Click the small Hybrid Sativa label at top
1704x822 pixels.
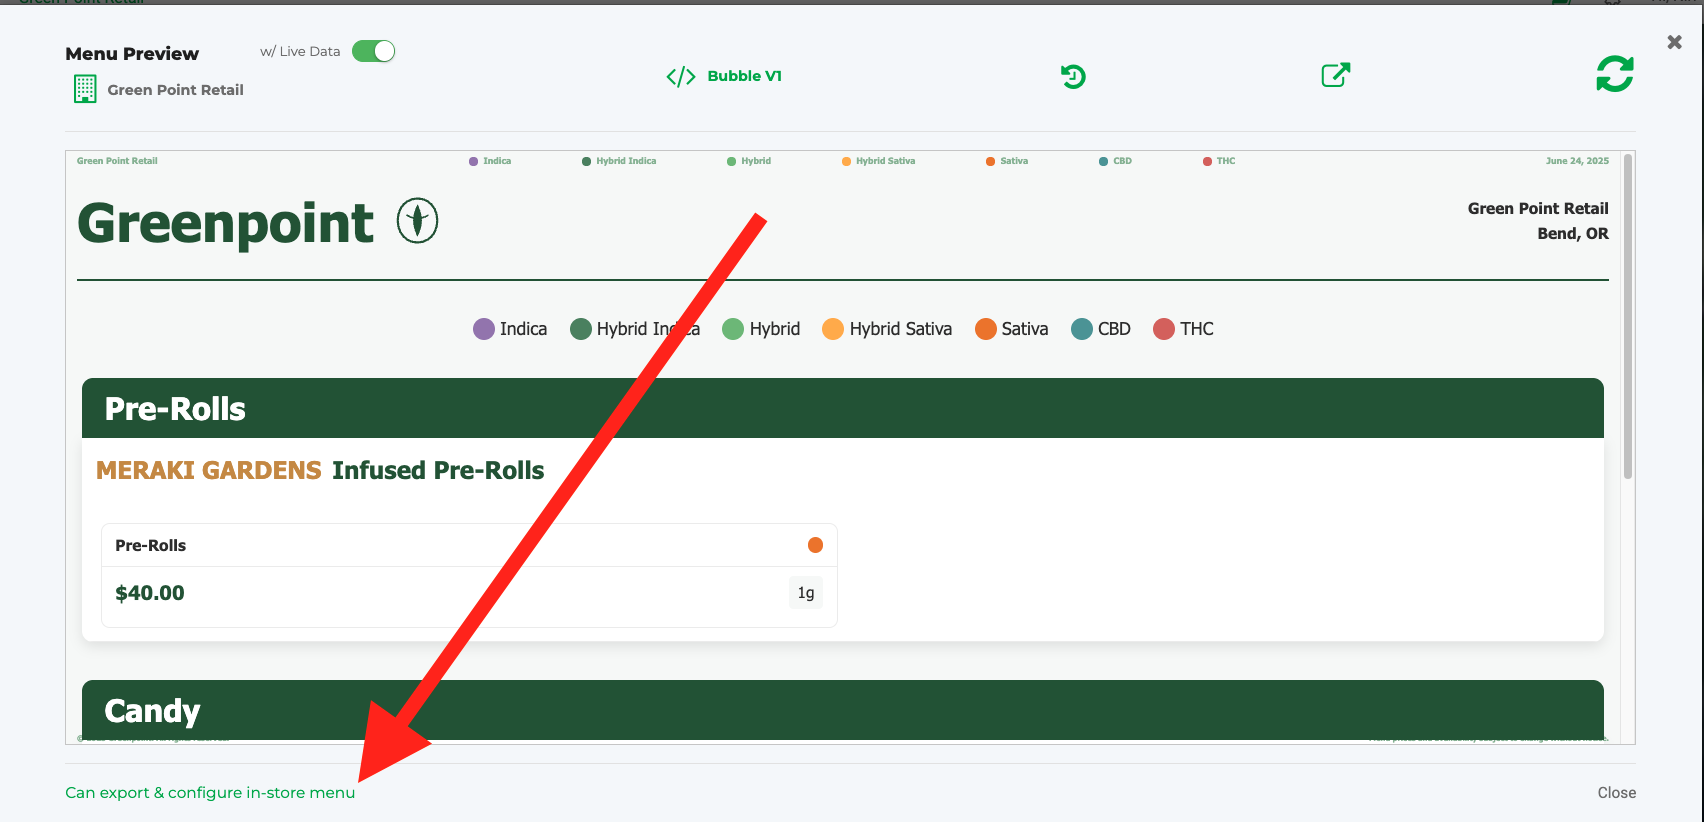click(885, 161)
